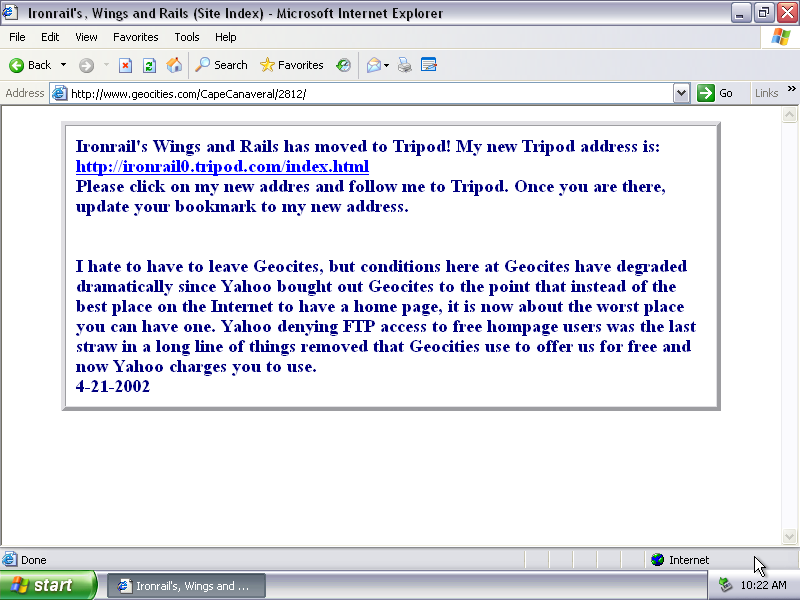Select the Ironrail's taskbar window button
Screen dimensions: 800x600
tap(186, 586)
